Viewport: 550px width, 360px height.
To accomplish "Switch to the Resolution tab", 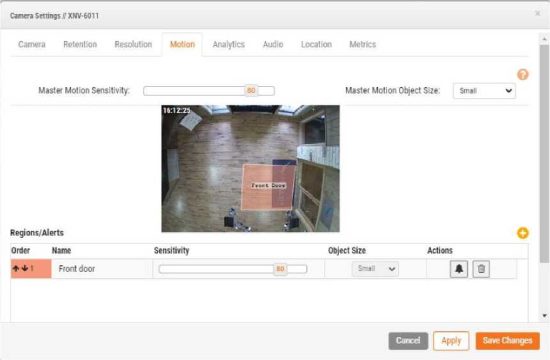I will pos(133,45).
